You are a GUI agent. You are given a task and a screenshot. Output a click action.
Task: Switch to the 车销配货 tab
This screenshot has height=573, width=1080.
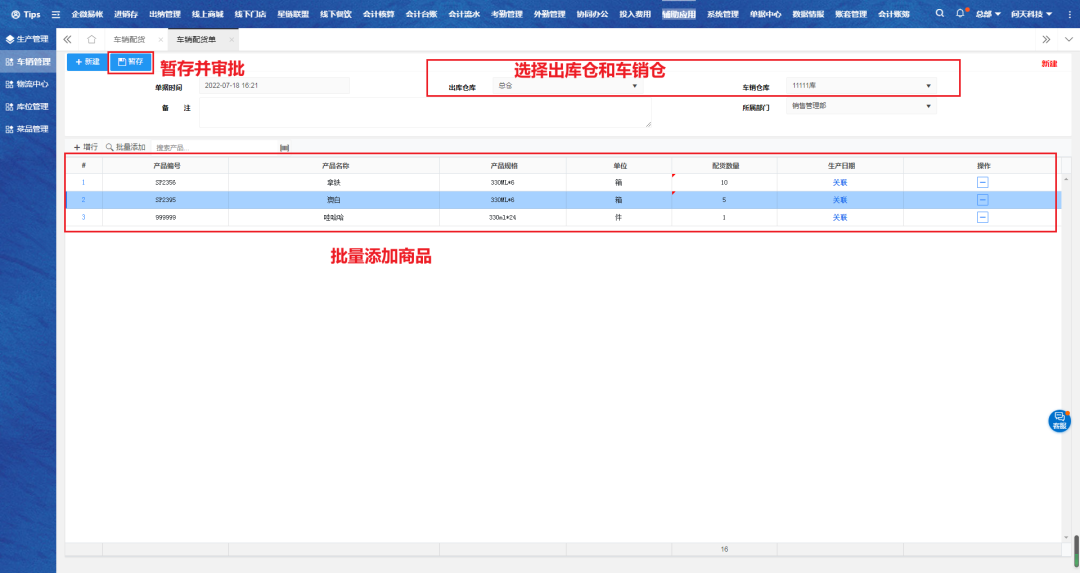(128, 39)
